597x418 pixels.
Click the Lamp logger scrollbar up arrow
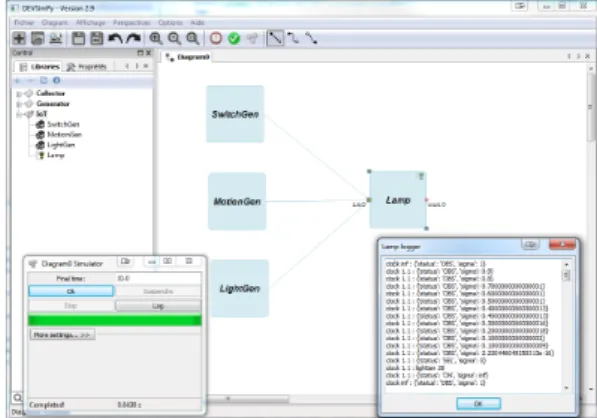566,264
